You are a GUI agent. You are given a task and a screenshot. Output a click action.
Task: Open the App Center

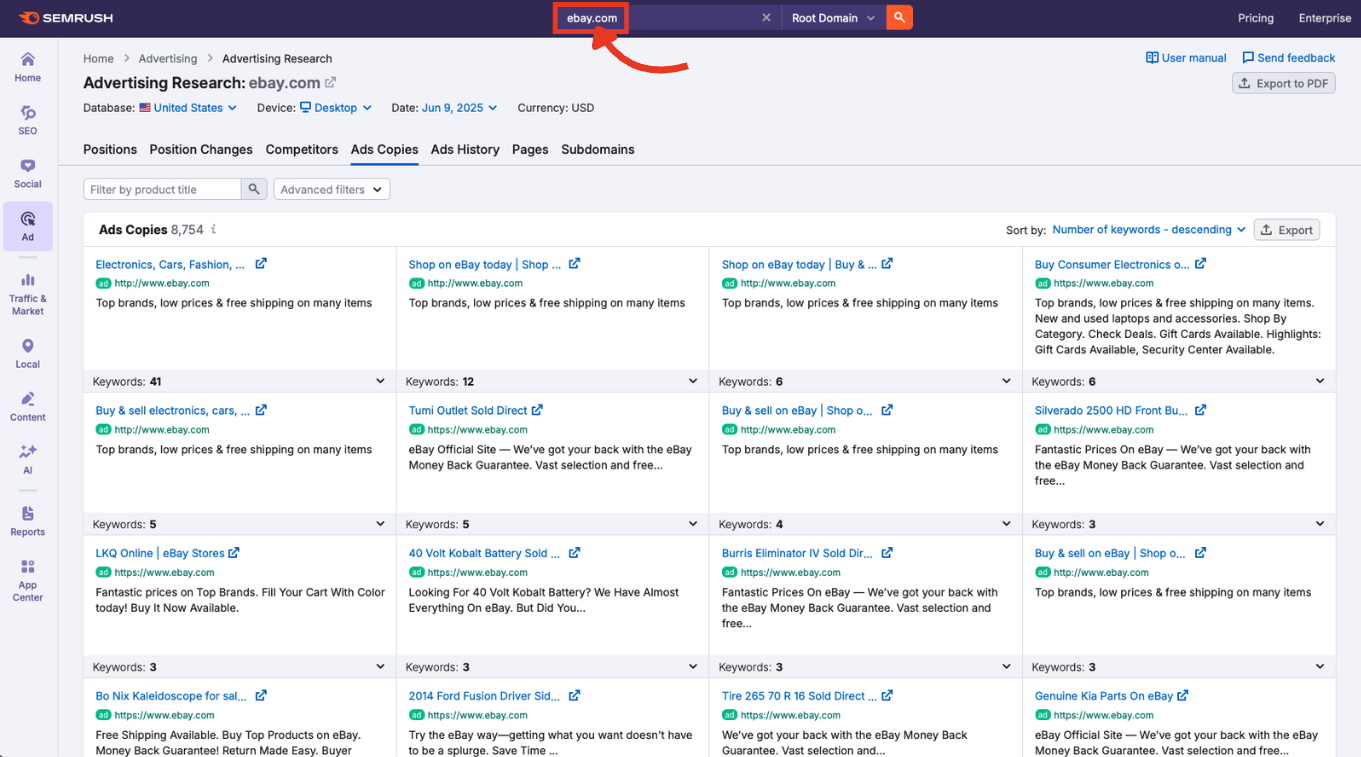click(x=27, y=578)
